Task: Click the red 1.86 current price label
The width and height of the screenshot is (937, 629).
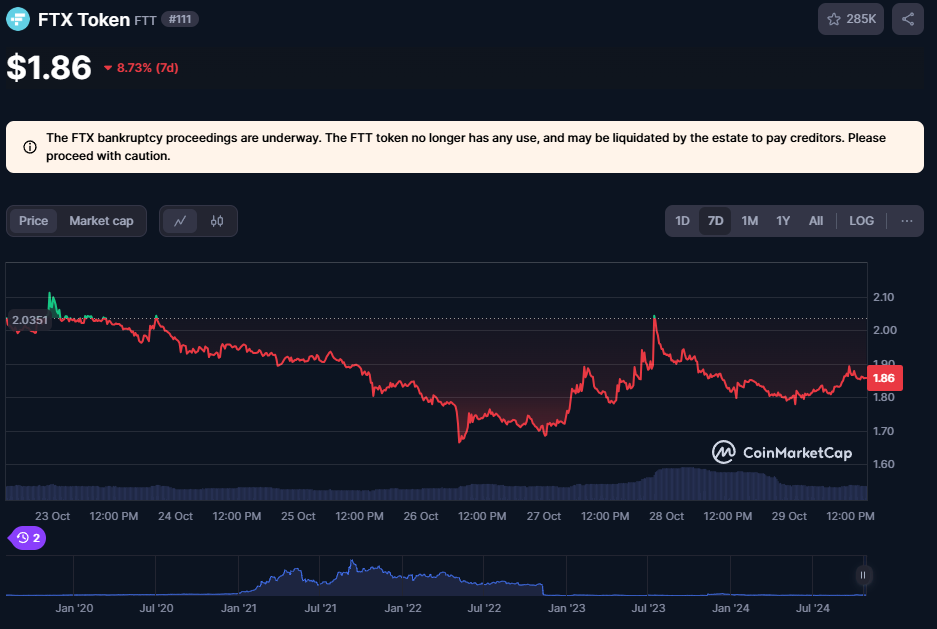Action: (884, 378)
